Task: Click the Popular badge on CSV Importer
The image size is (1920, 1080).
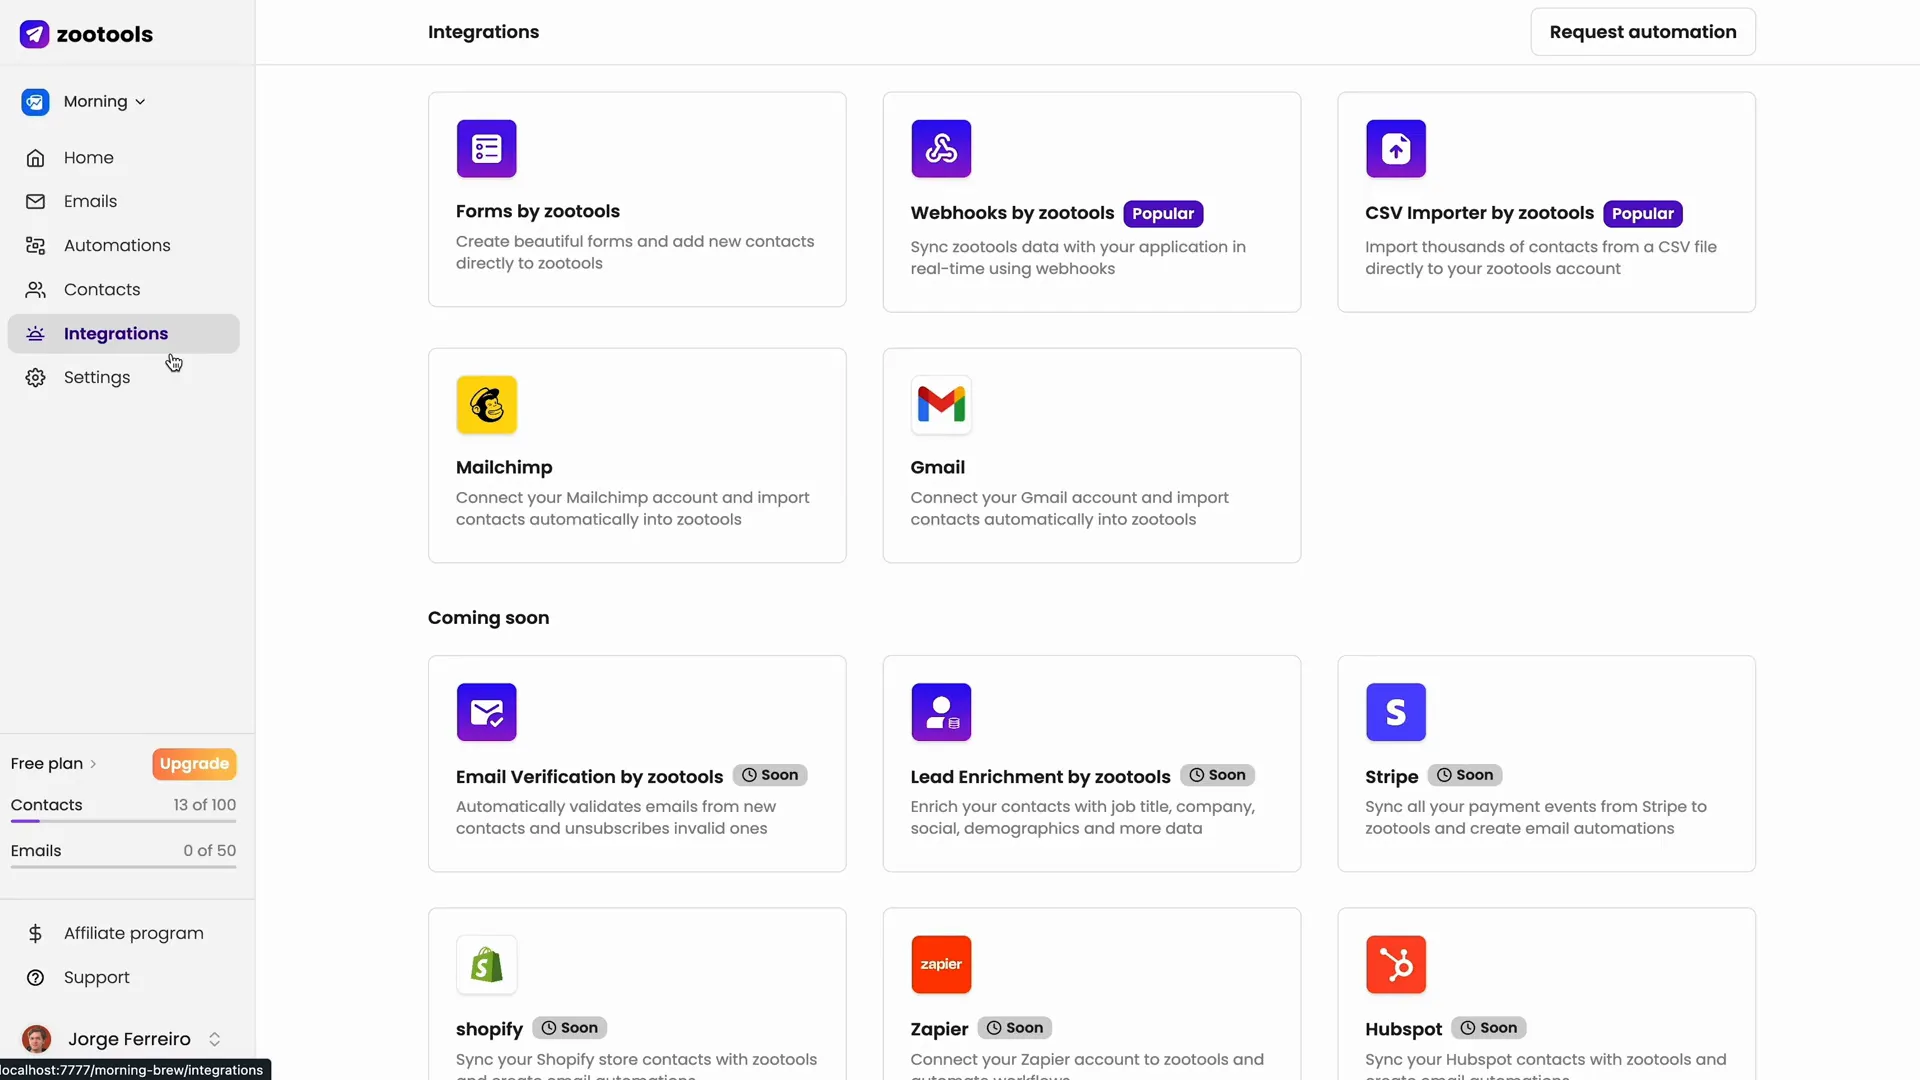Action: coord(1642,214)
